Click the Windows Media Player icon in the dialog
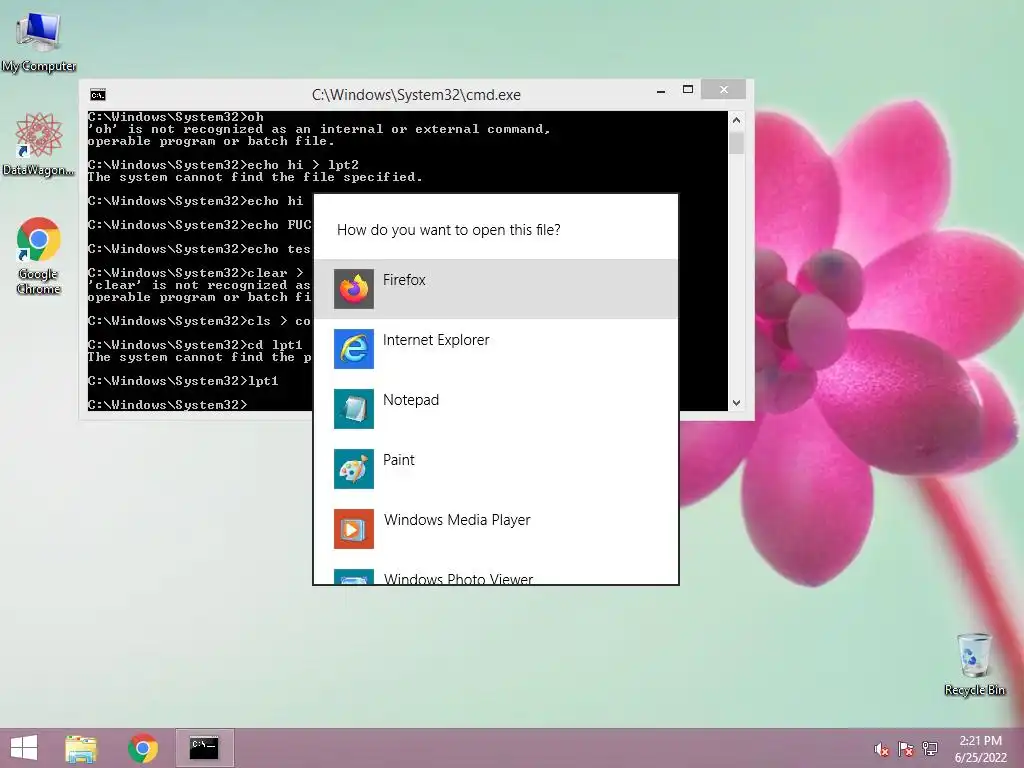The image size is (1024, 768). (x=354, y=529)
